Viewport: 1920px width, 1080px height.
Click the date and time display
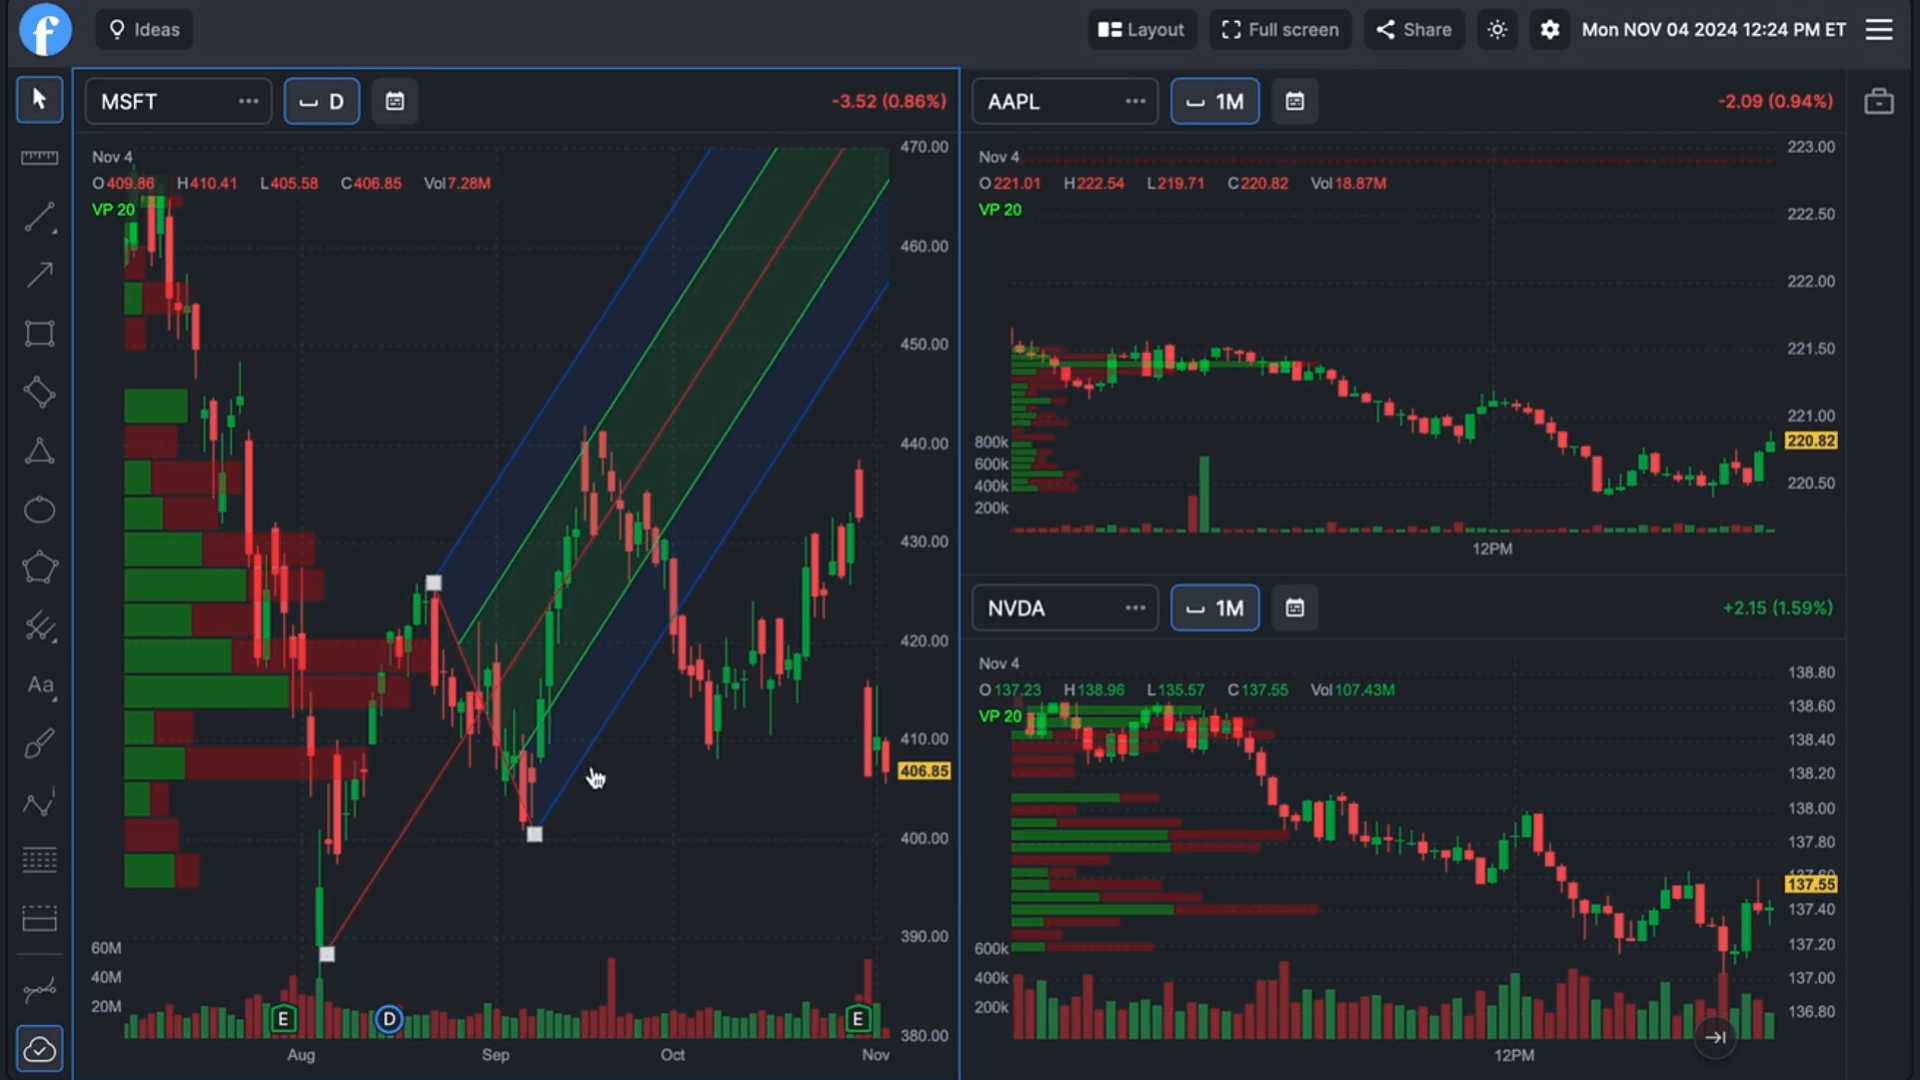pyautogui.click(x=1714, y=30)
